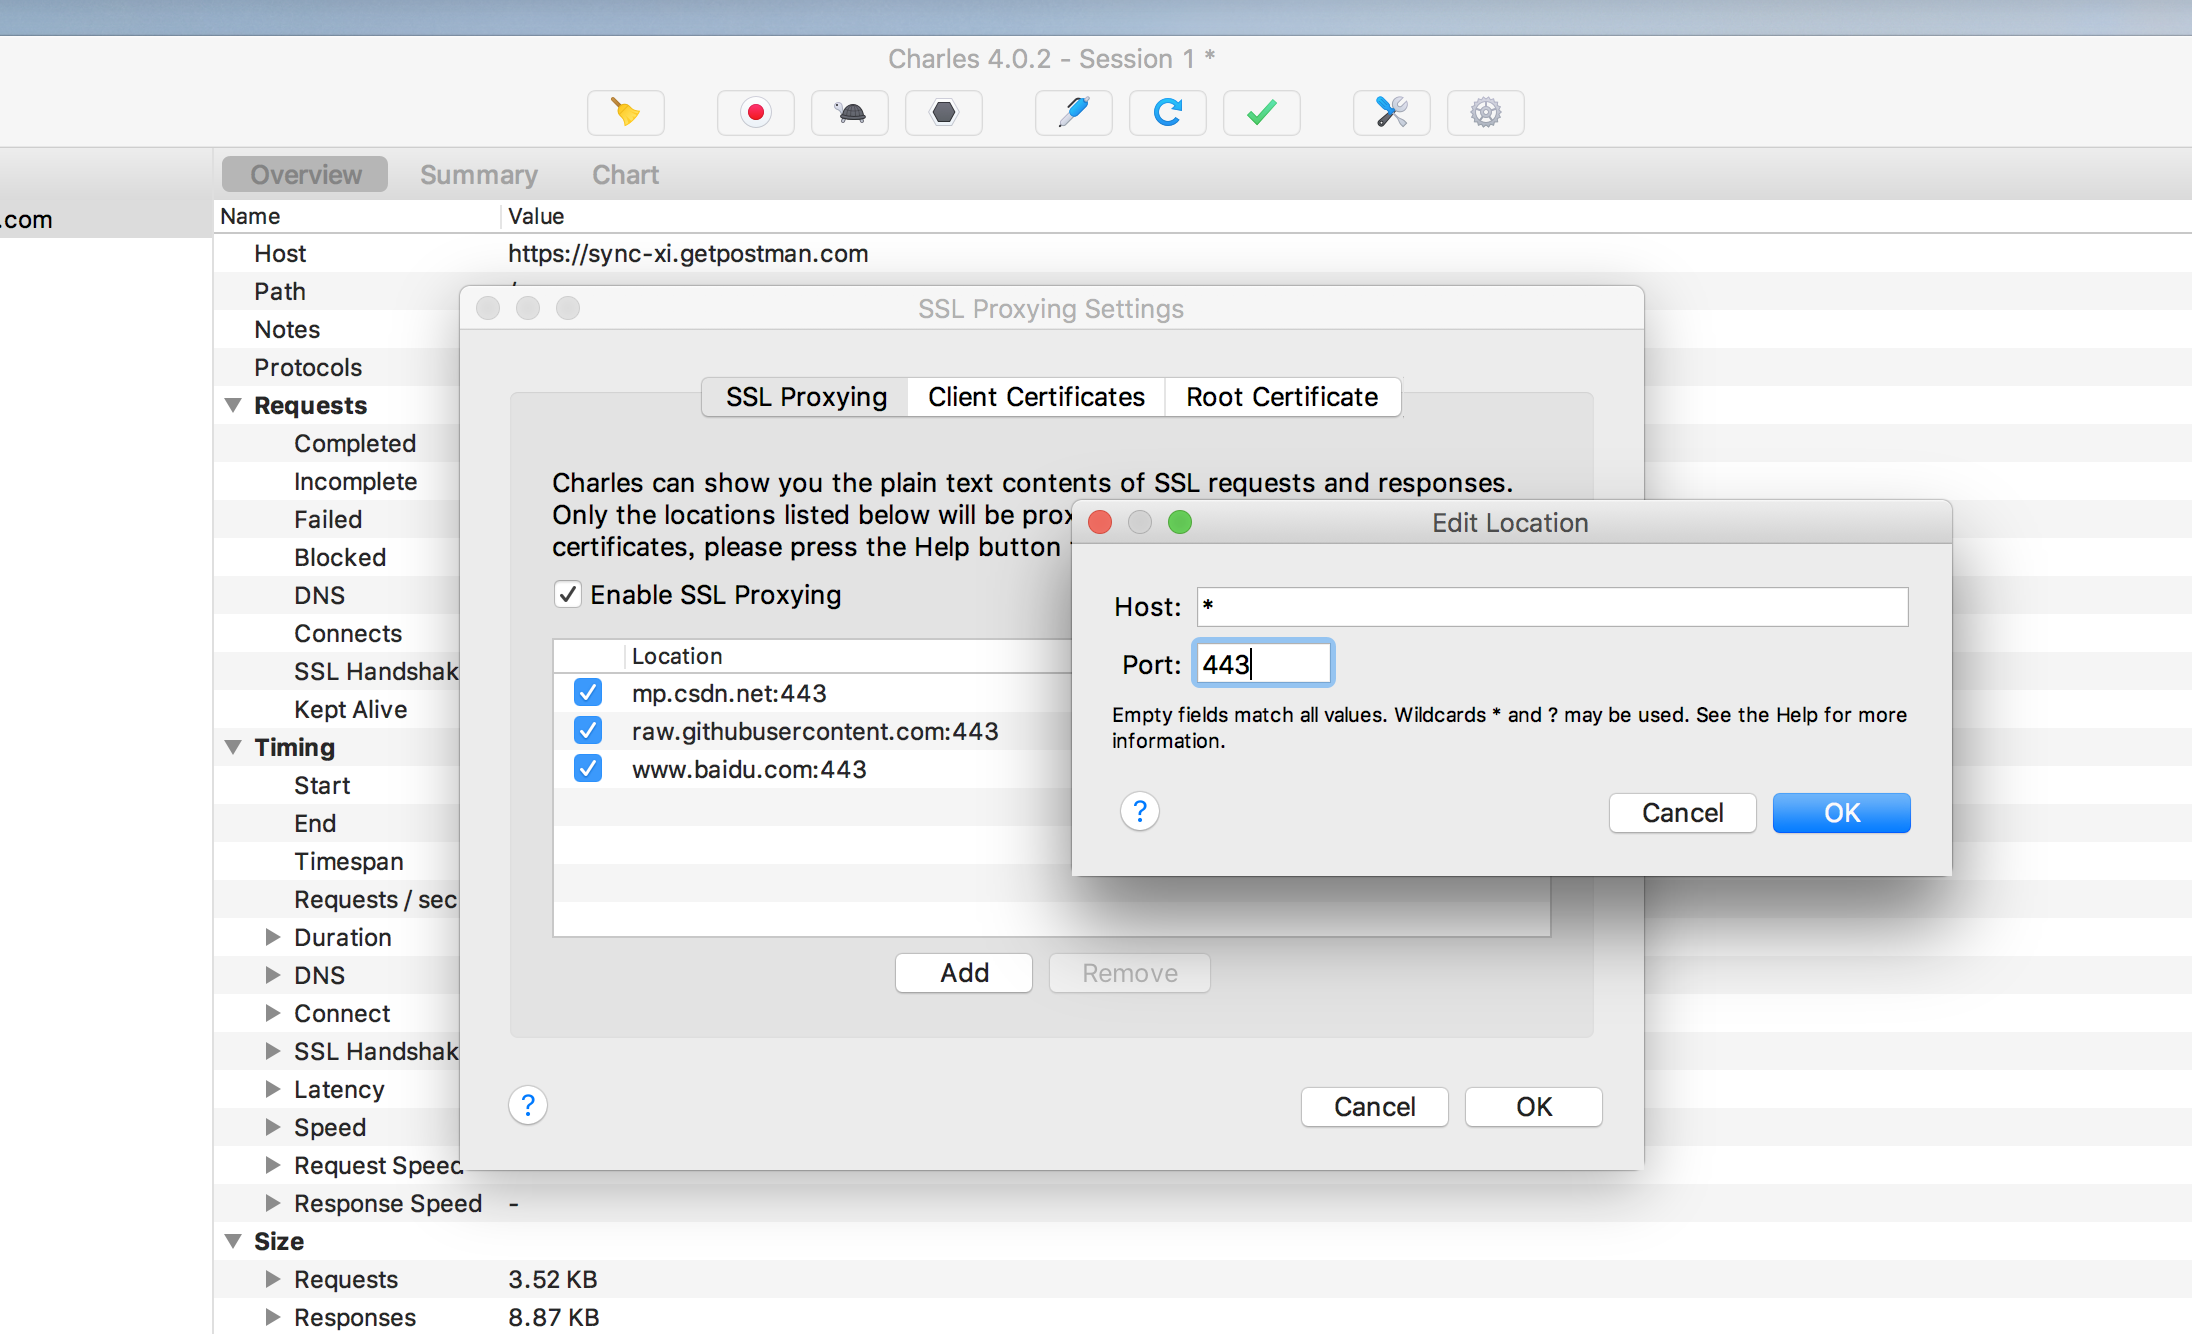Select the rewrite/compose tool icon
The height and width of the screenshot is (1334, 2192).
1074,110
